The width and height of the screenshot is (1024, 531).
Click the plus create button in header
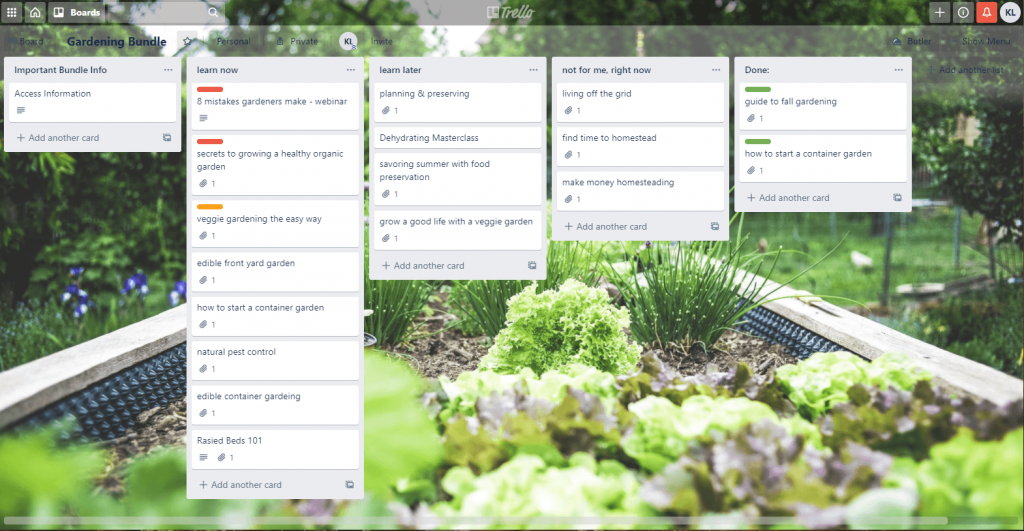(x=939, y=12)
